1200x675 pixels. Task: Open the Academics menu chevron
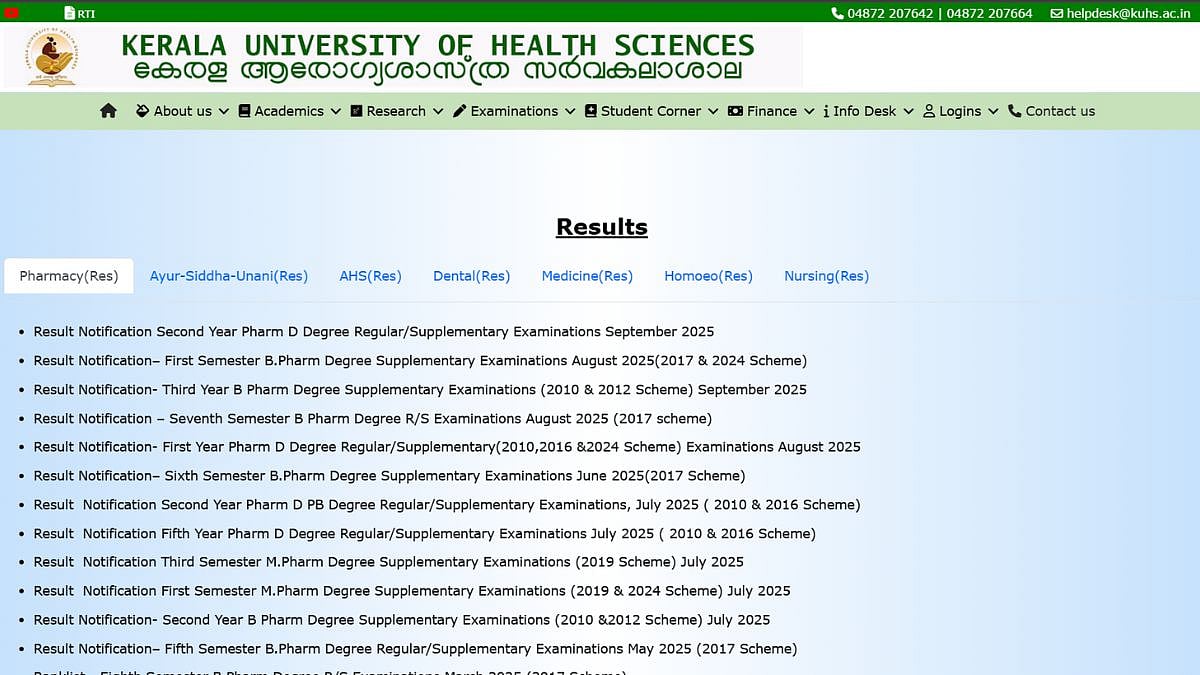335,111
